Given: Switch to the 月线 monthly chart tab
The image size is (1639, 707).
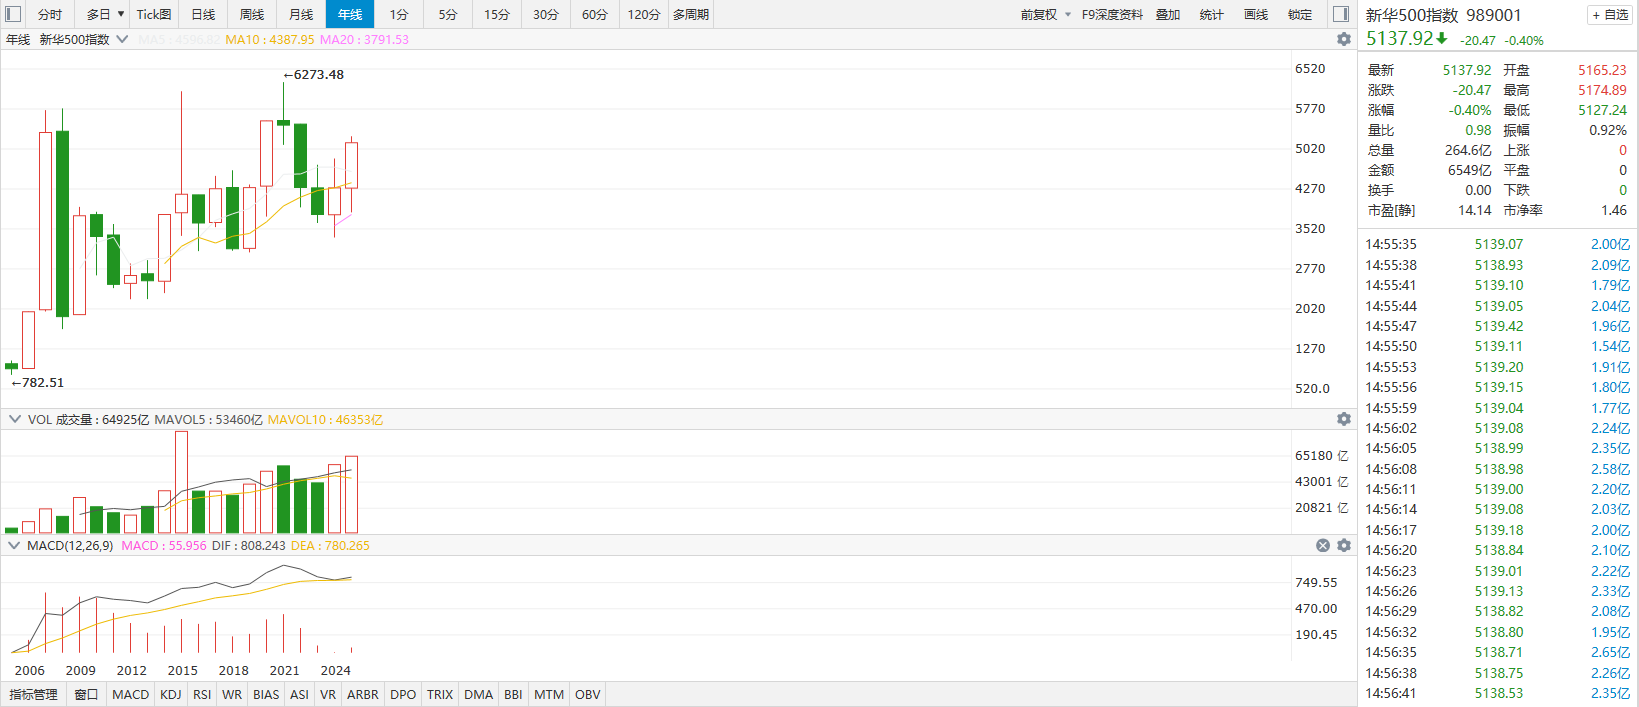Looking at the screenshot, I should (301, 14).
